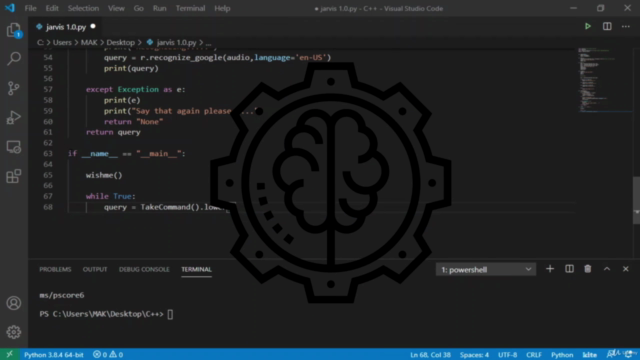This screenshot has width=640, height=360.
Task: Open the Help menu
Action: 222,8
